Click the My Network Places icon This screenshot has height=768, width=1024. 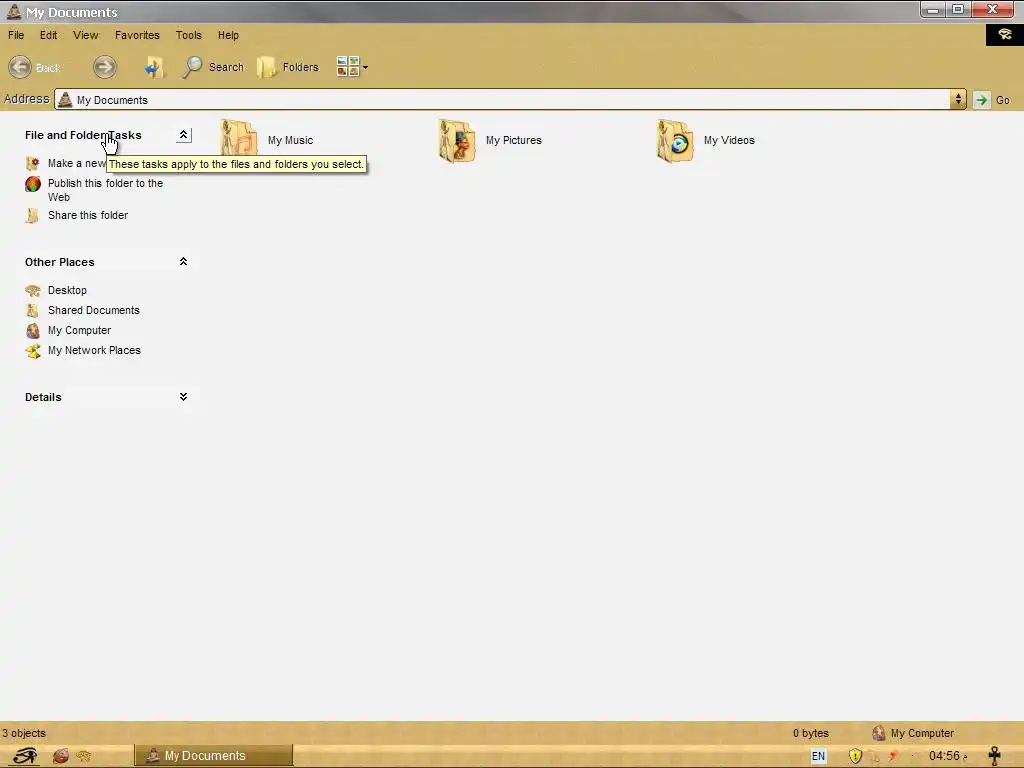[33, 351]
